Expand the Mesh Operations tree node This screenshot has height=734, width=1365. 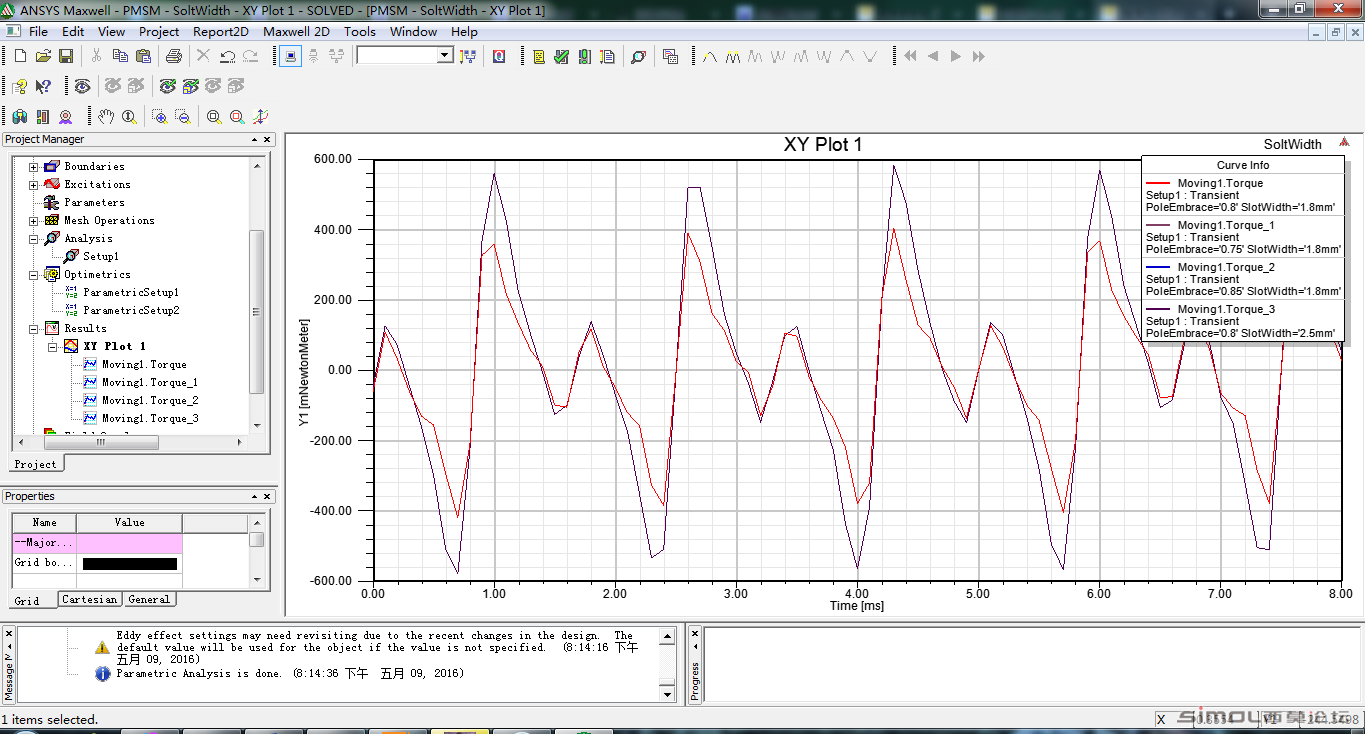34,220
